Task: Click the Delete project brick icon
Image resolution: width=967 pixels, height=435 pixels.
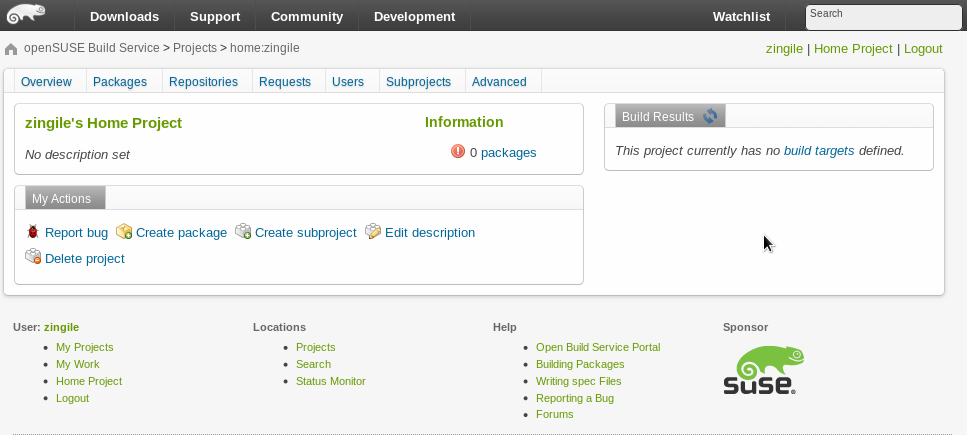Action: click(33, 256)
